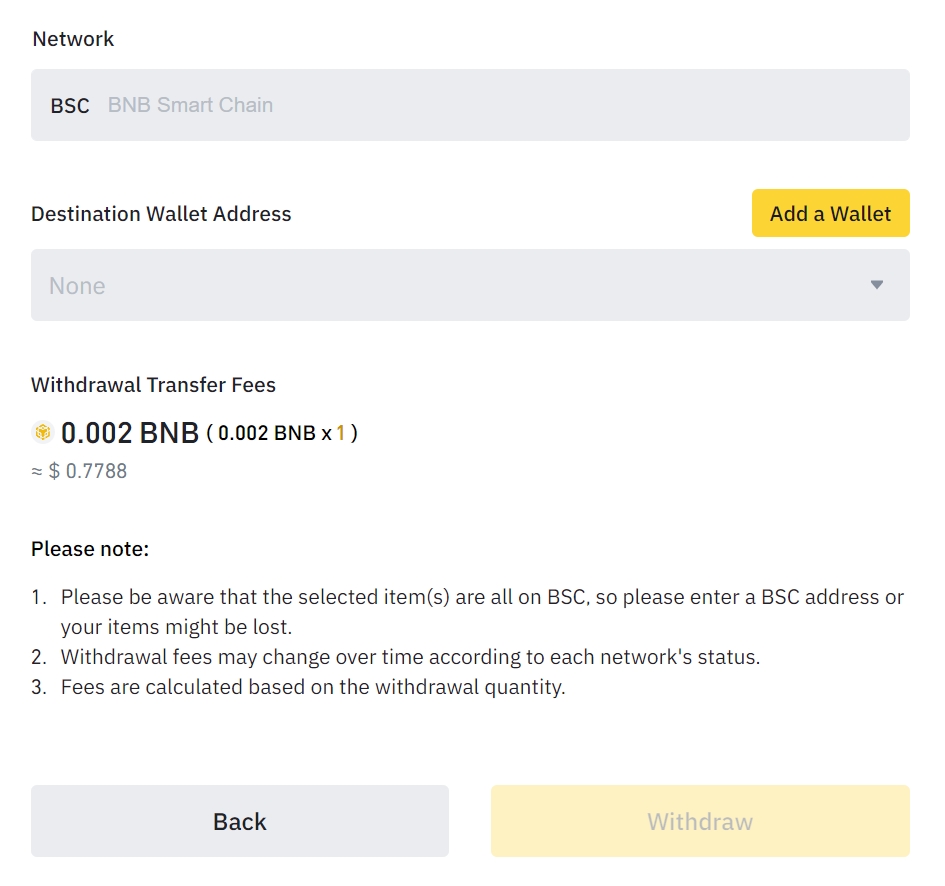The width and height of the screenshot is (945, 886).
Task: Click the approximate $ 0.7788 fee value
Action: pos(79,471)
